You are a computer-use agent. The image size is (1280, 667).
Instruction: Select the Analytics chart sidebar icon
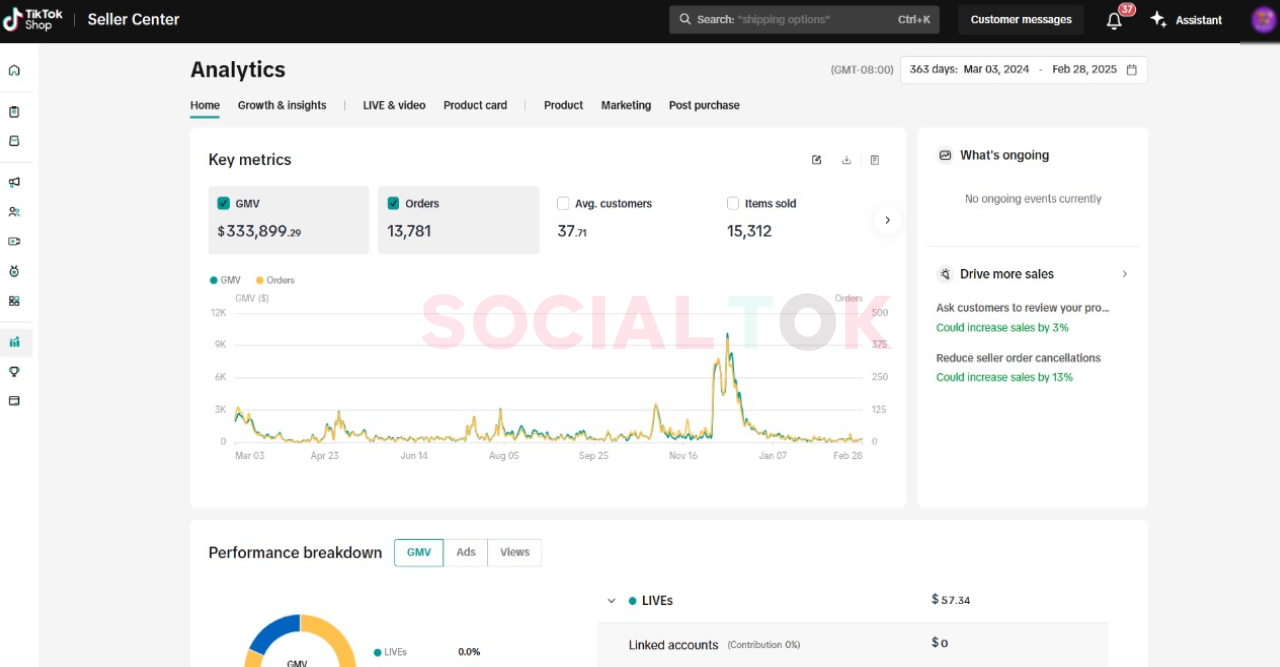[x=14, y=342]
